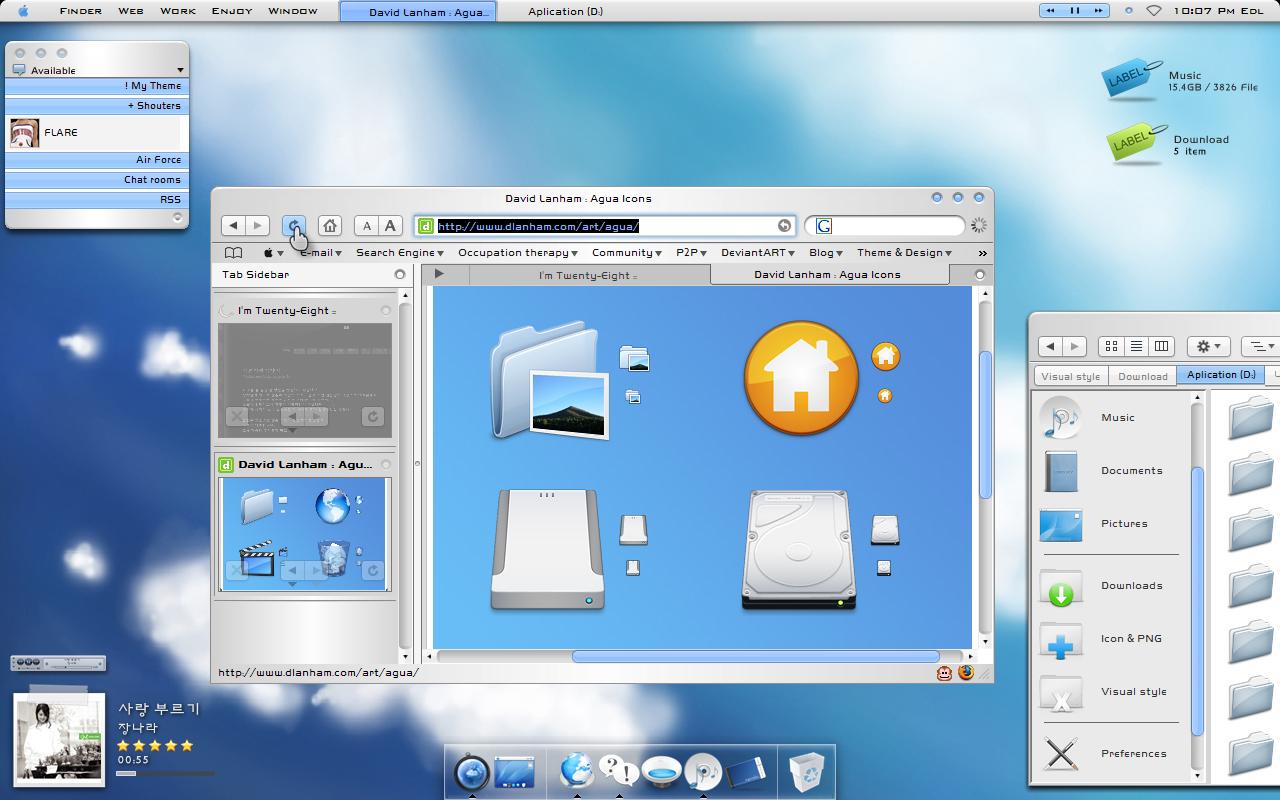Click the large internal hard disk icon
This screenshot has width=1280, height=800.
point(797,550)
